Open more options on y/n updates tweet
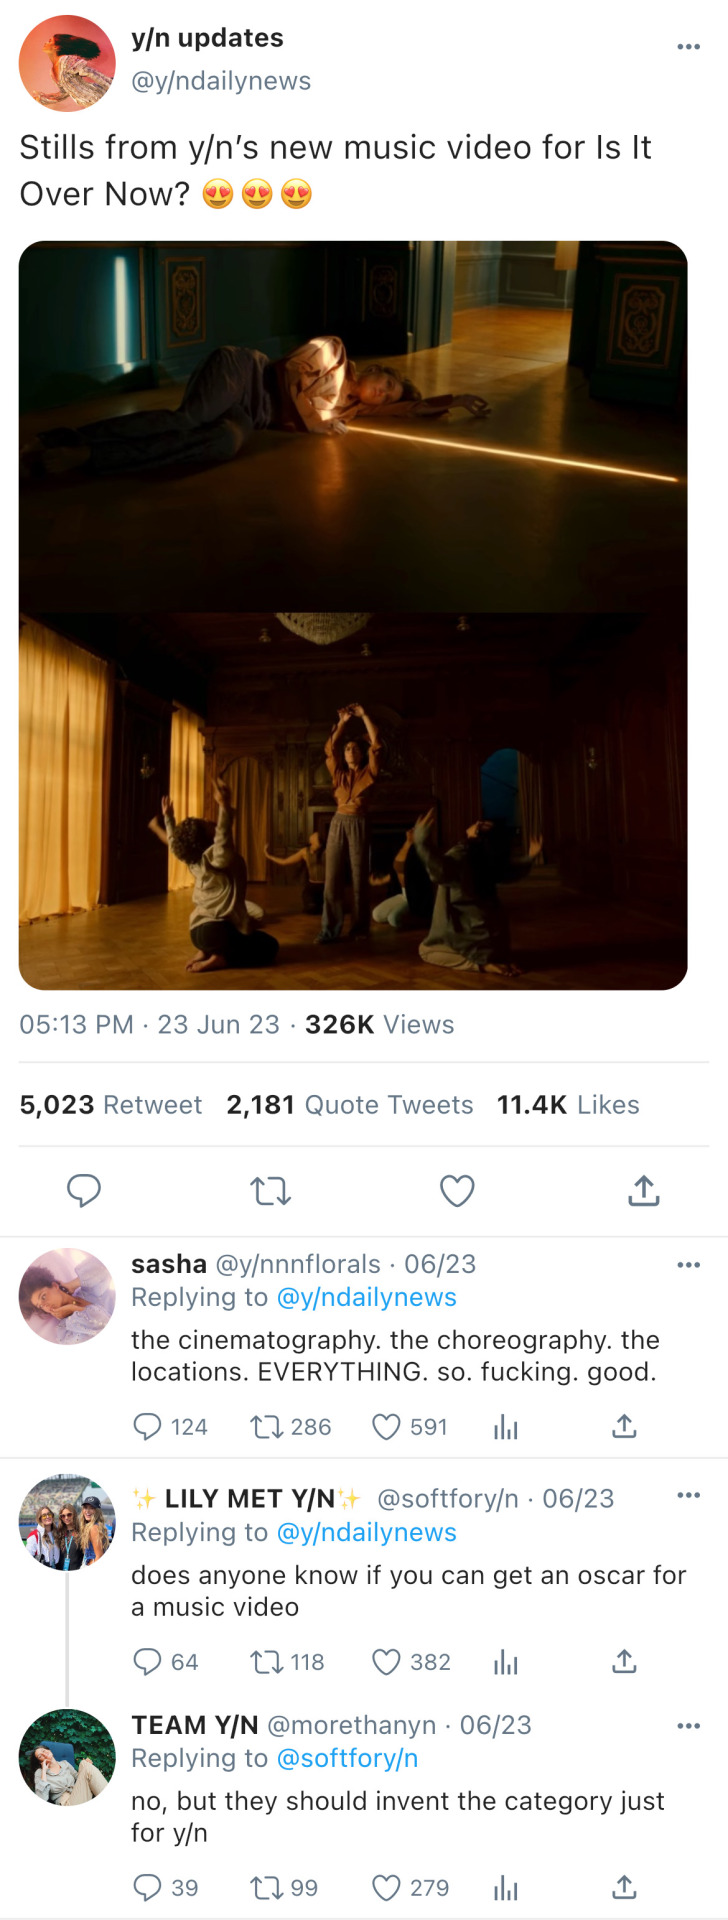The width and height of the screenshot is (728, 1920). pyautogui.click(x=688, y=47)
